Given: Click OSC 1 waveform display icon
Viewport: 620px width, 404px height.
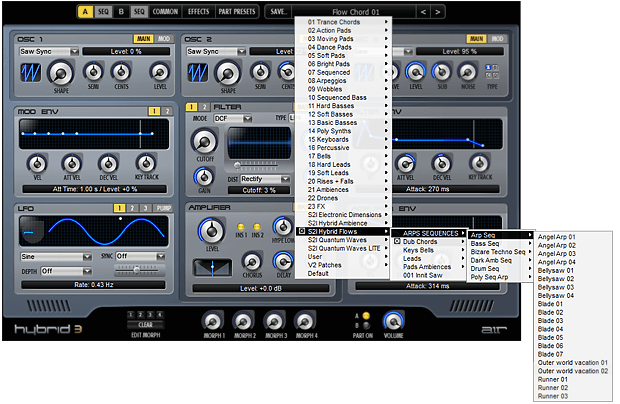Looking at the screenshot, I should pyautogui.click(x=30, y=73).
